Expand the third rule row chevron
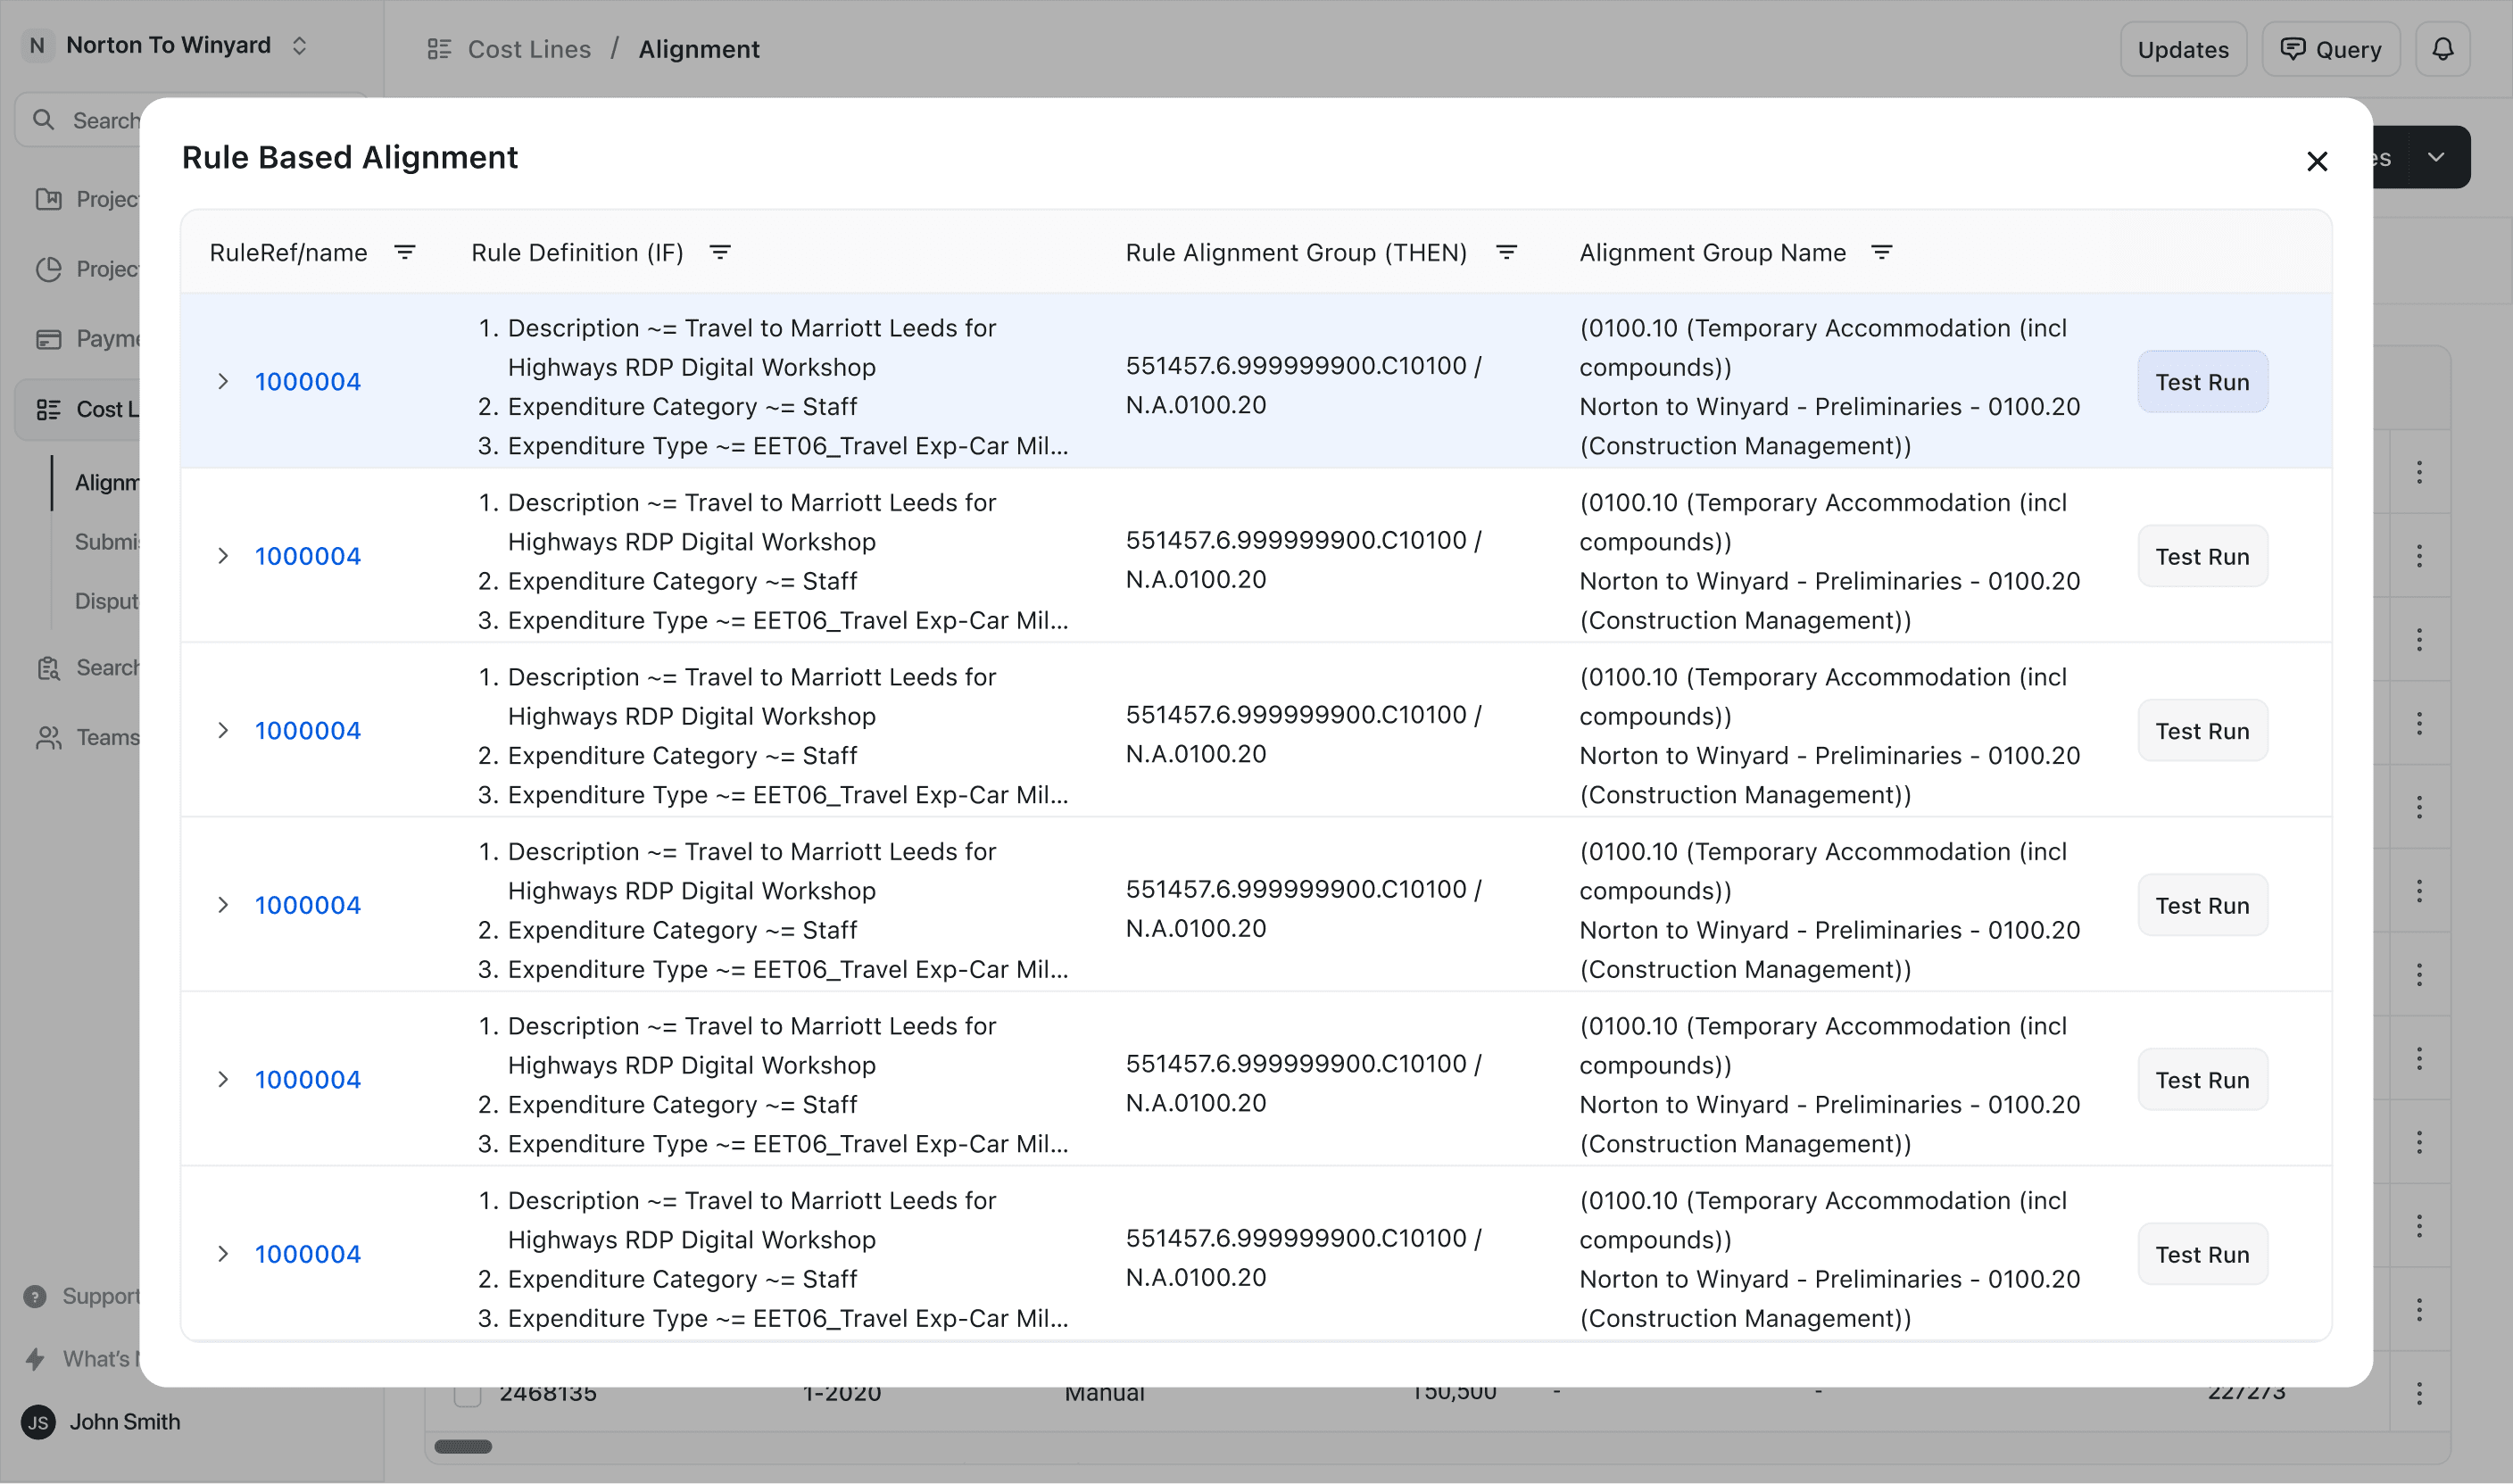The width and height of the screenshot is (2513, 1484). [223, 730]
